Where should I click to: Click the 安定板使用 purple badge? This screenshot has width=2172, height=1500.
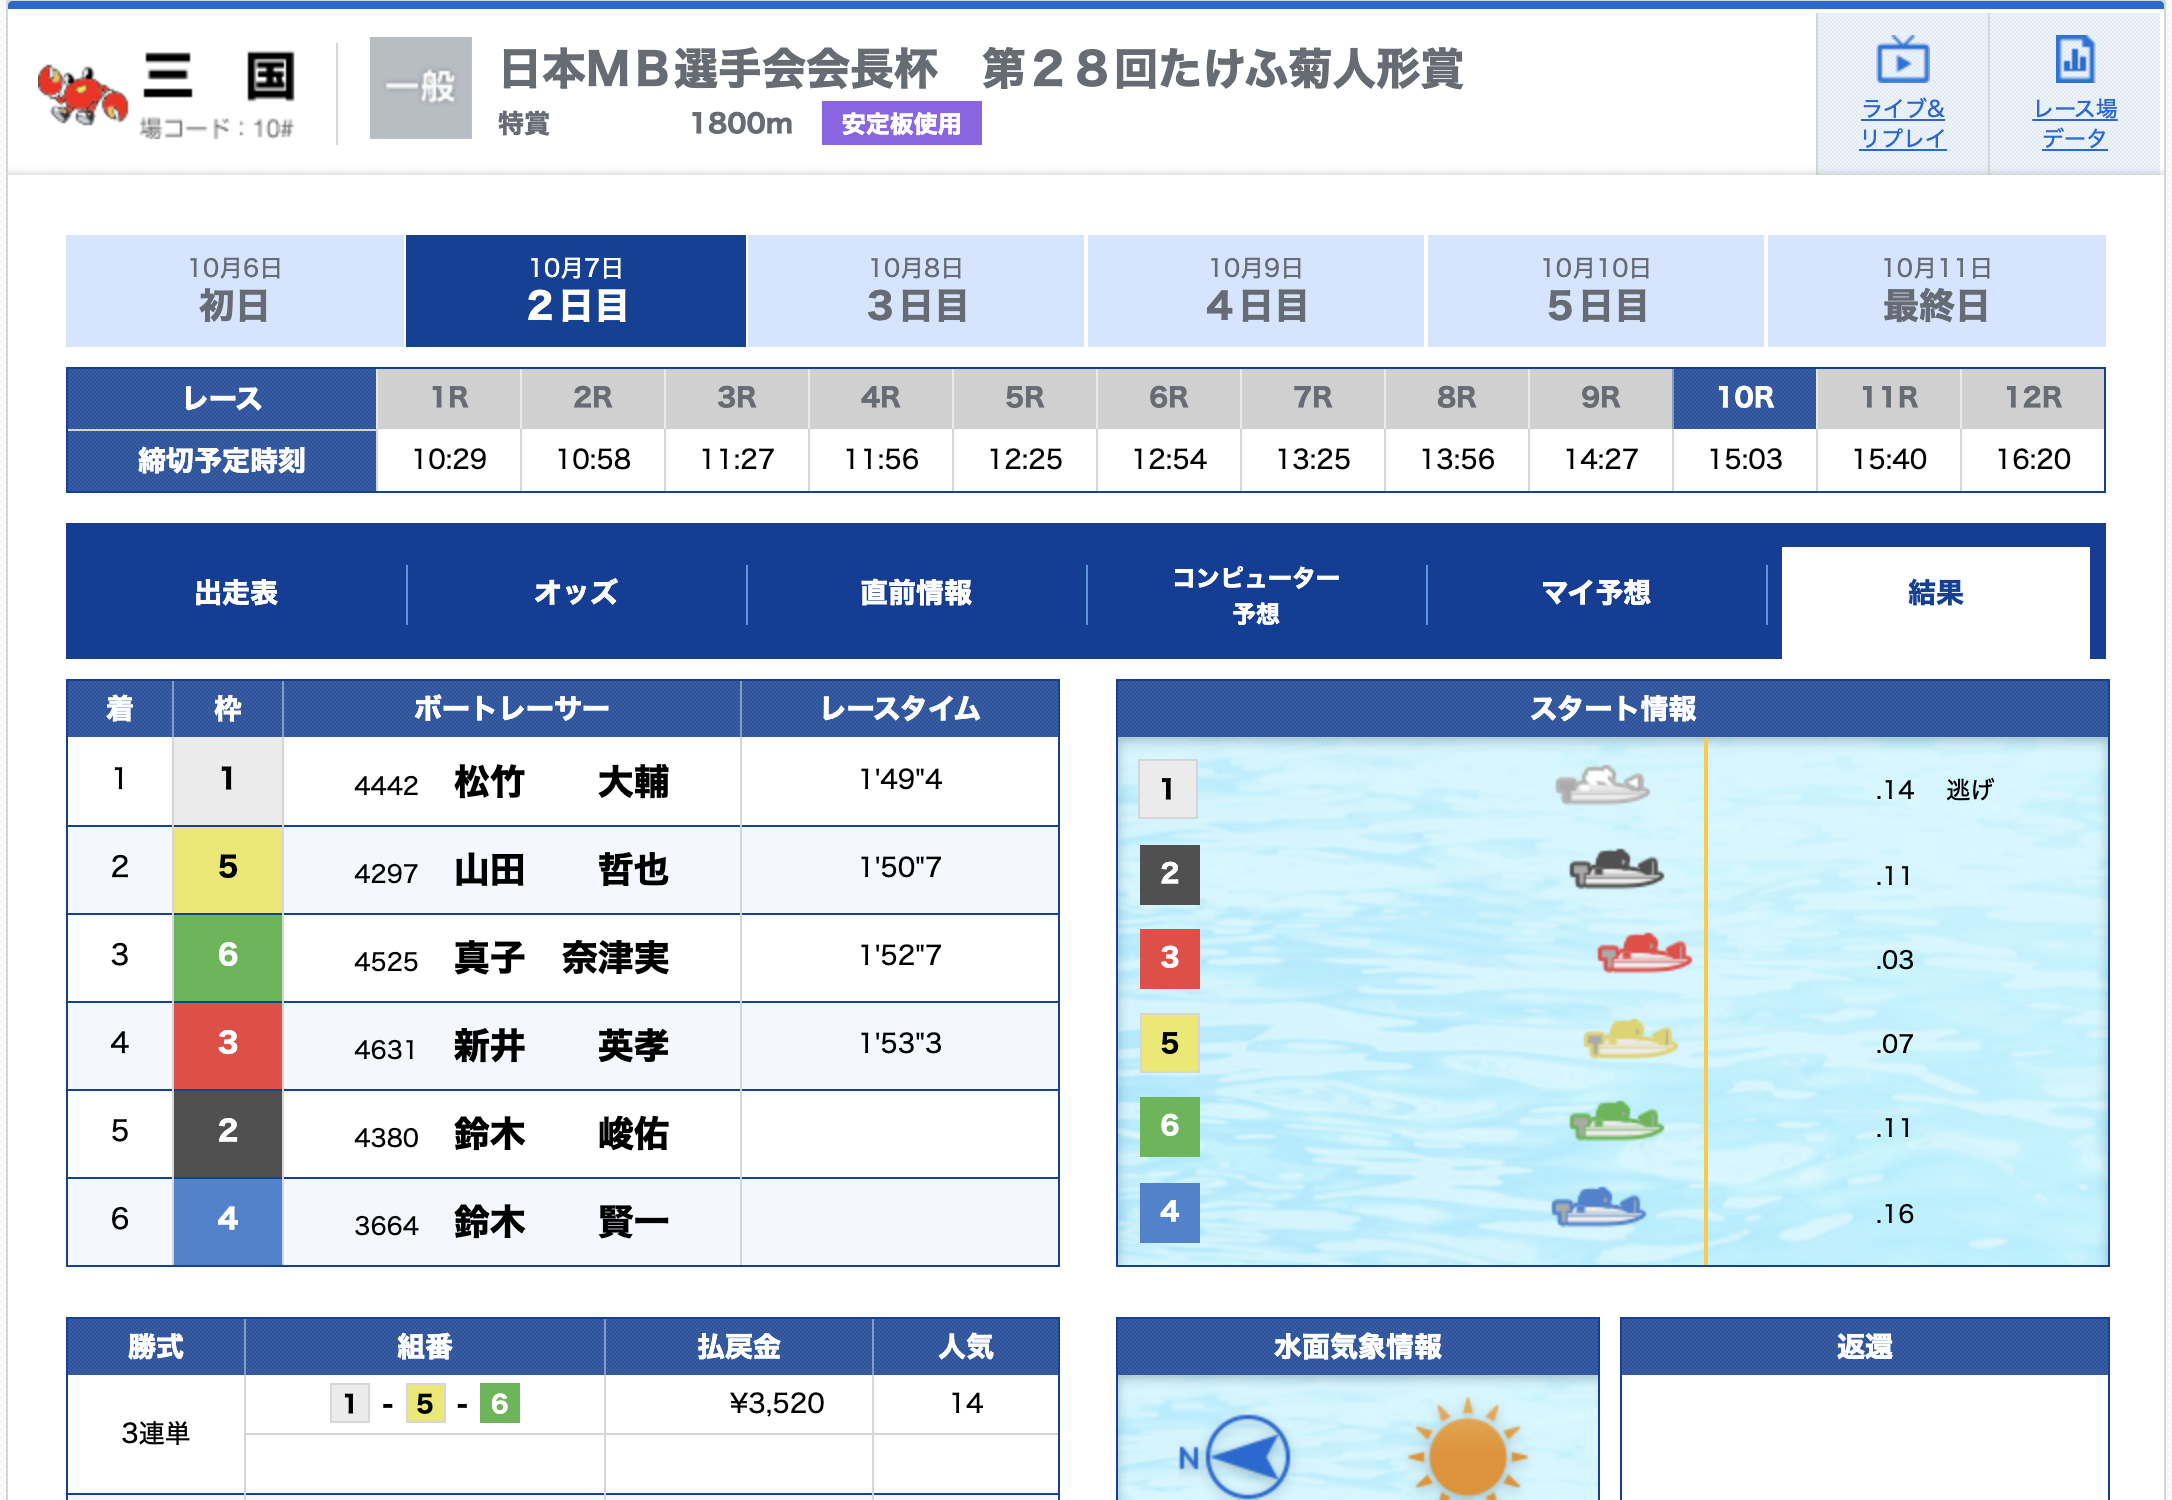(x=901, y=124)
